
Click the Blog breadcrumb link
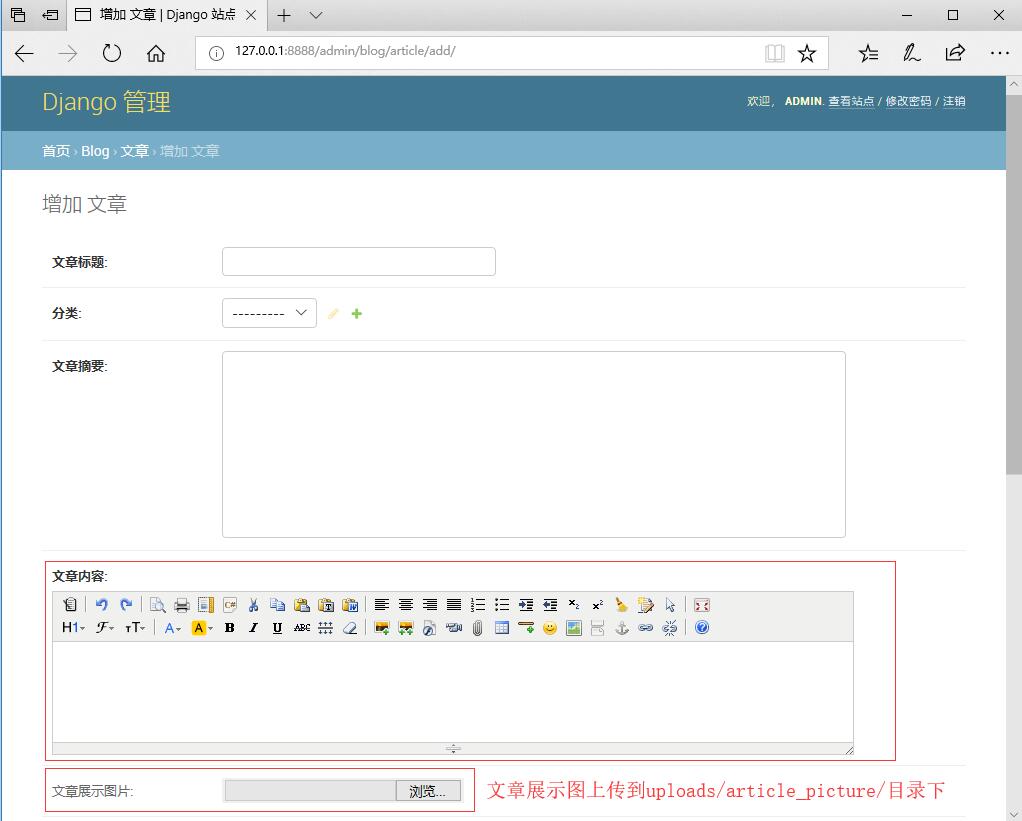(x=95, y=151)
